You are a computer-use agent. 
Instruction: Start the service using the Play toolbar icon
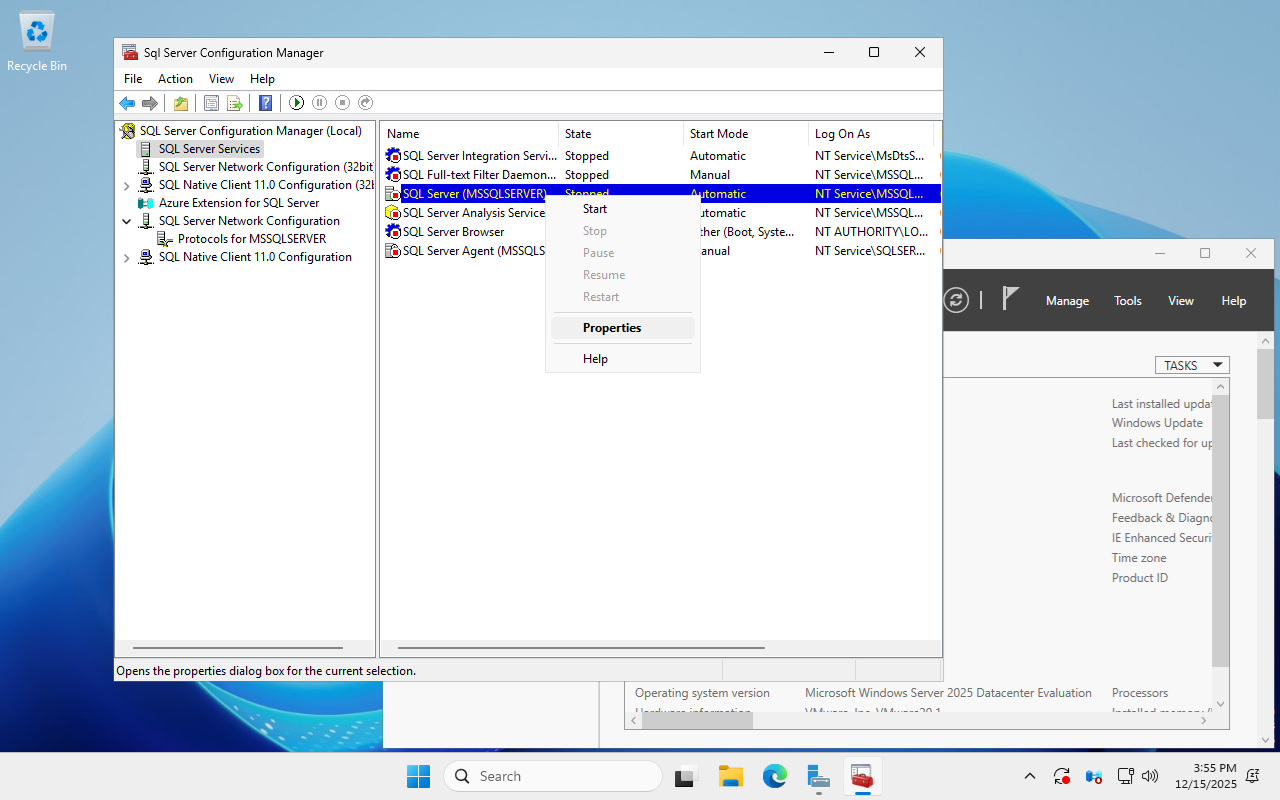pyautogui.click(x=296, y=102)
